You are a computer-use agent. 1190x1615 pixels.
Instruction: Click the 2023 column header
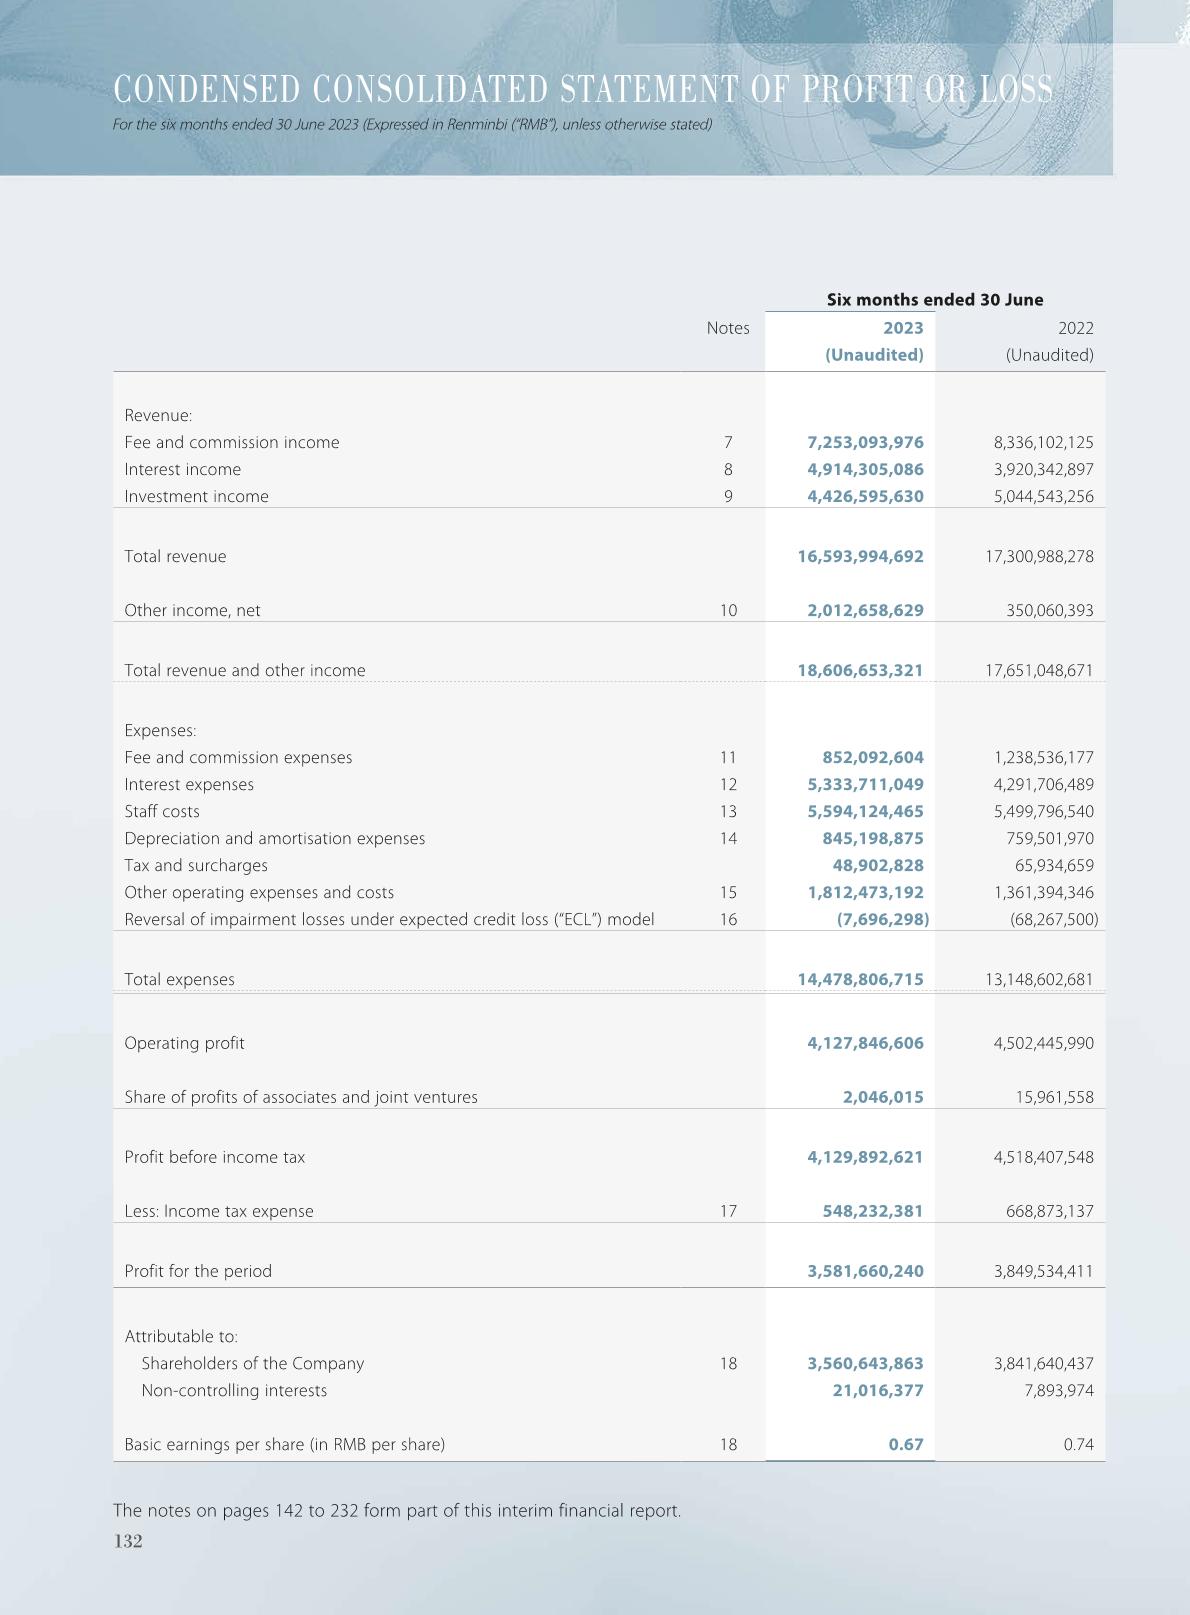tap(903, 328)
